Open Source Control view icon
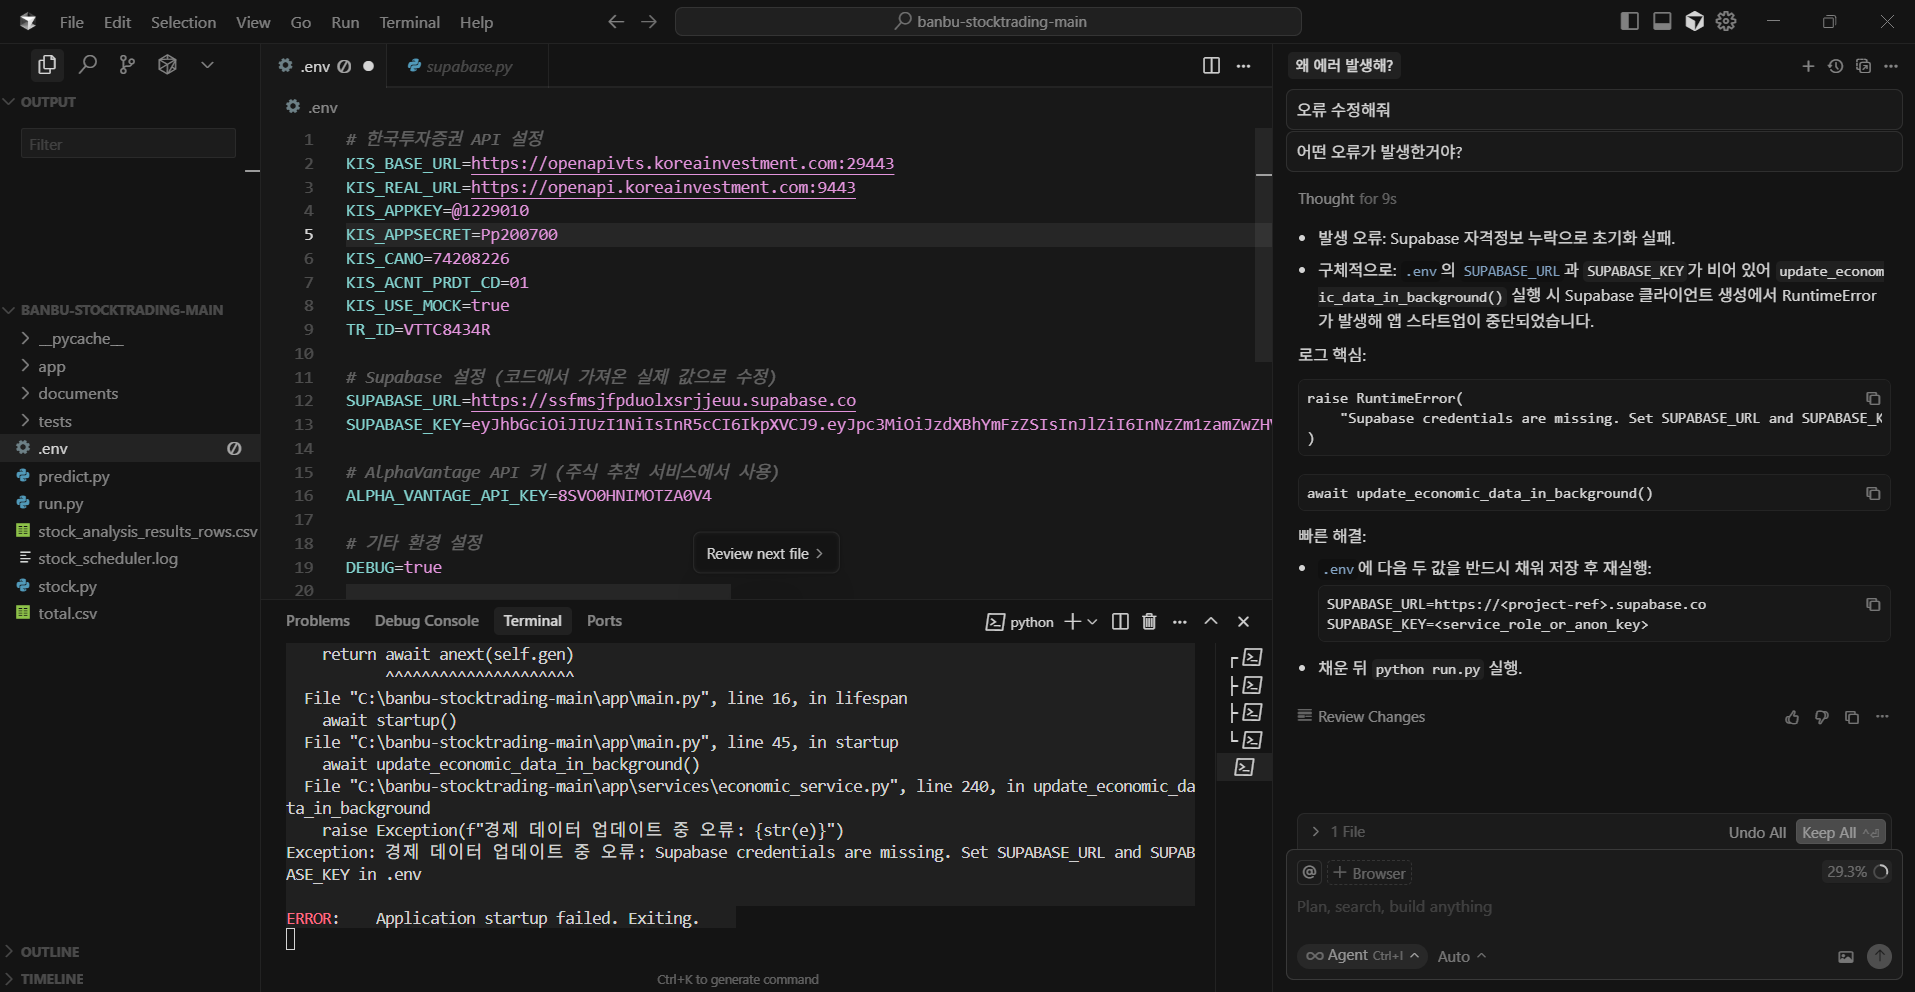 pyautogui.click(x=127, y=65)
